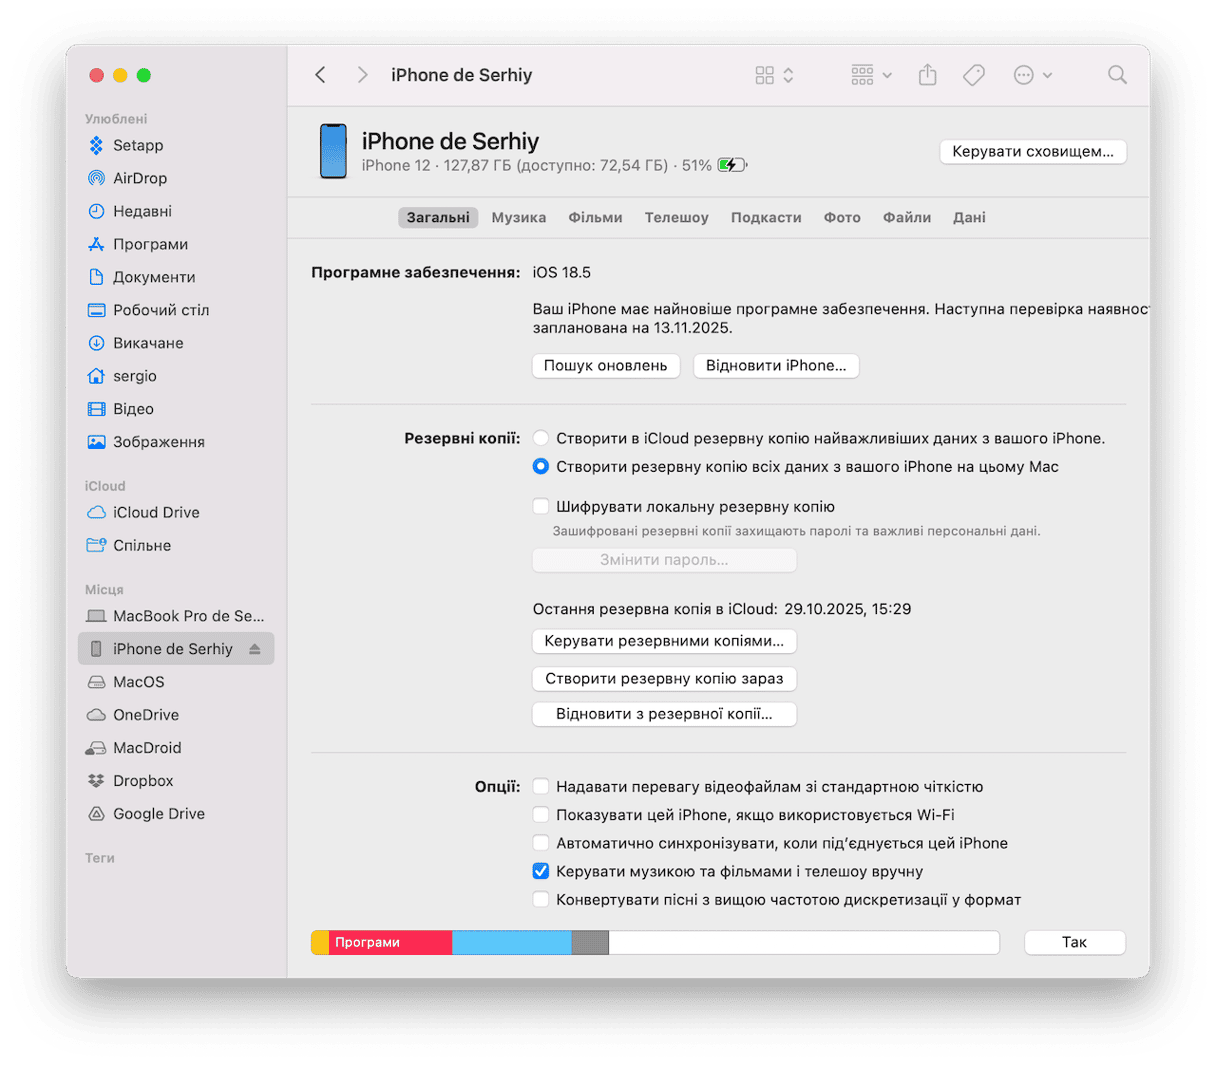Expand the grouping options dropdown
This screenshot has width=1216, height=1065.
pos(871,75)
